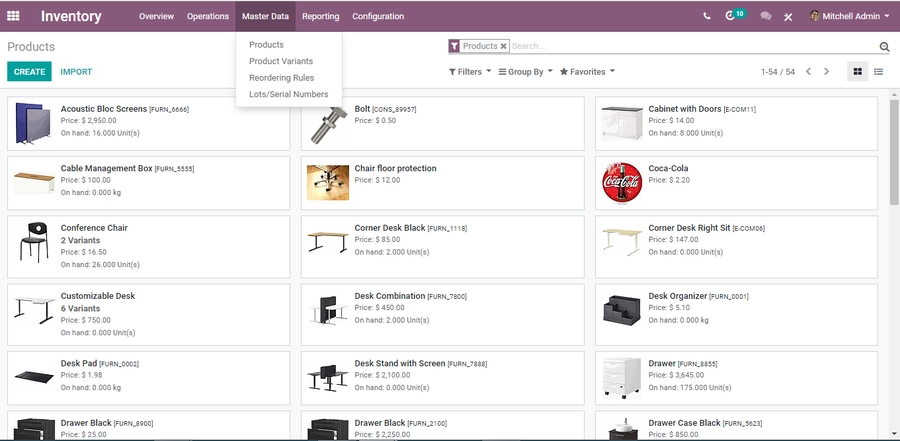This screenshot has width=900, height=441.
Task: Click the CREATE button
Action: [x=29, y=72]
